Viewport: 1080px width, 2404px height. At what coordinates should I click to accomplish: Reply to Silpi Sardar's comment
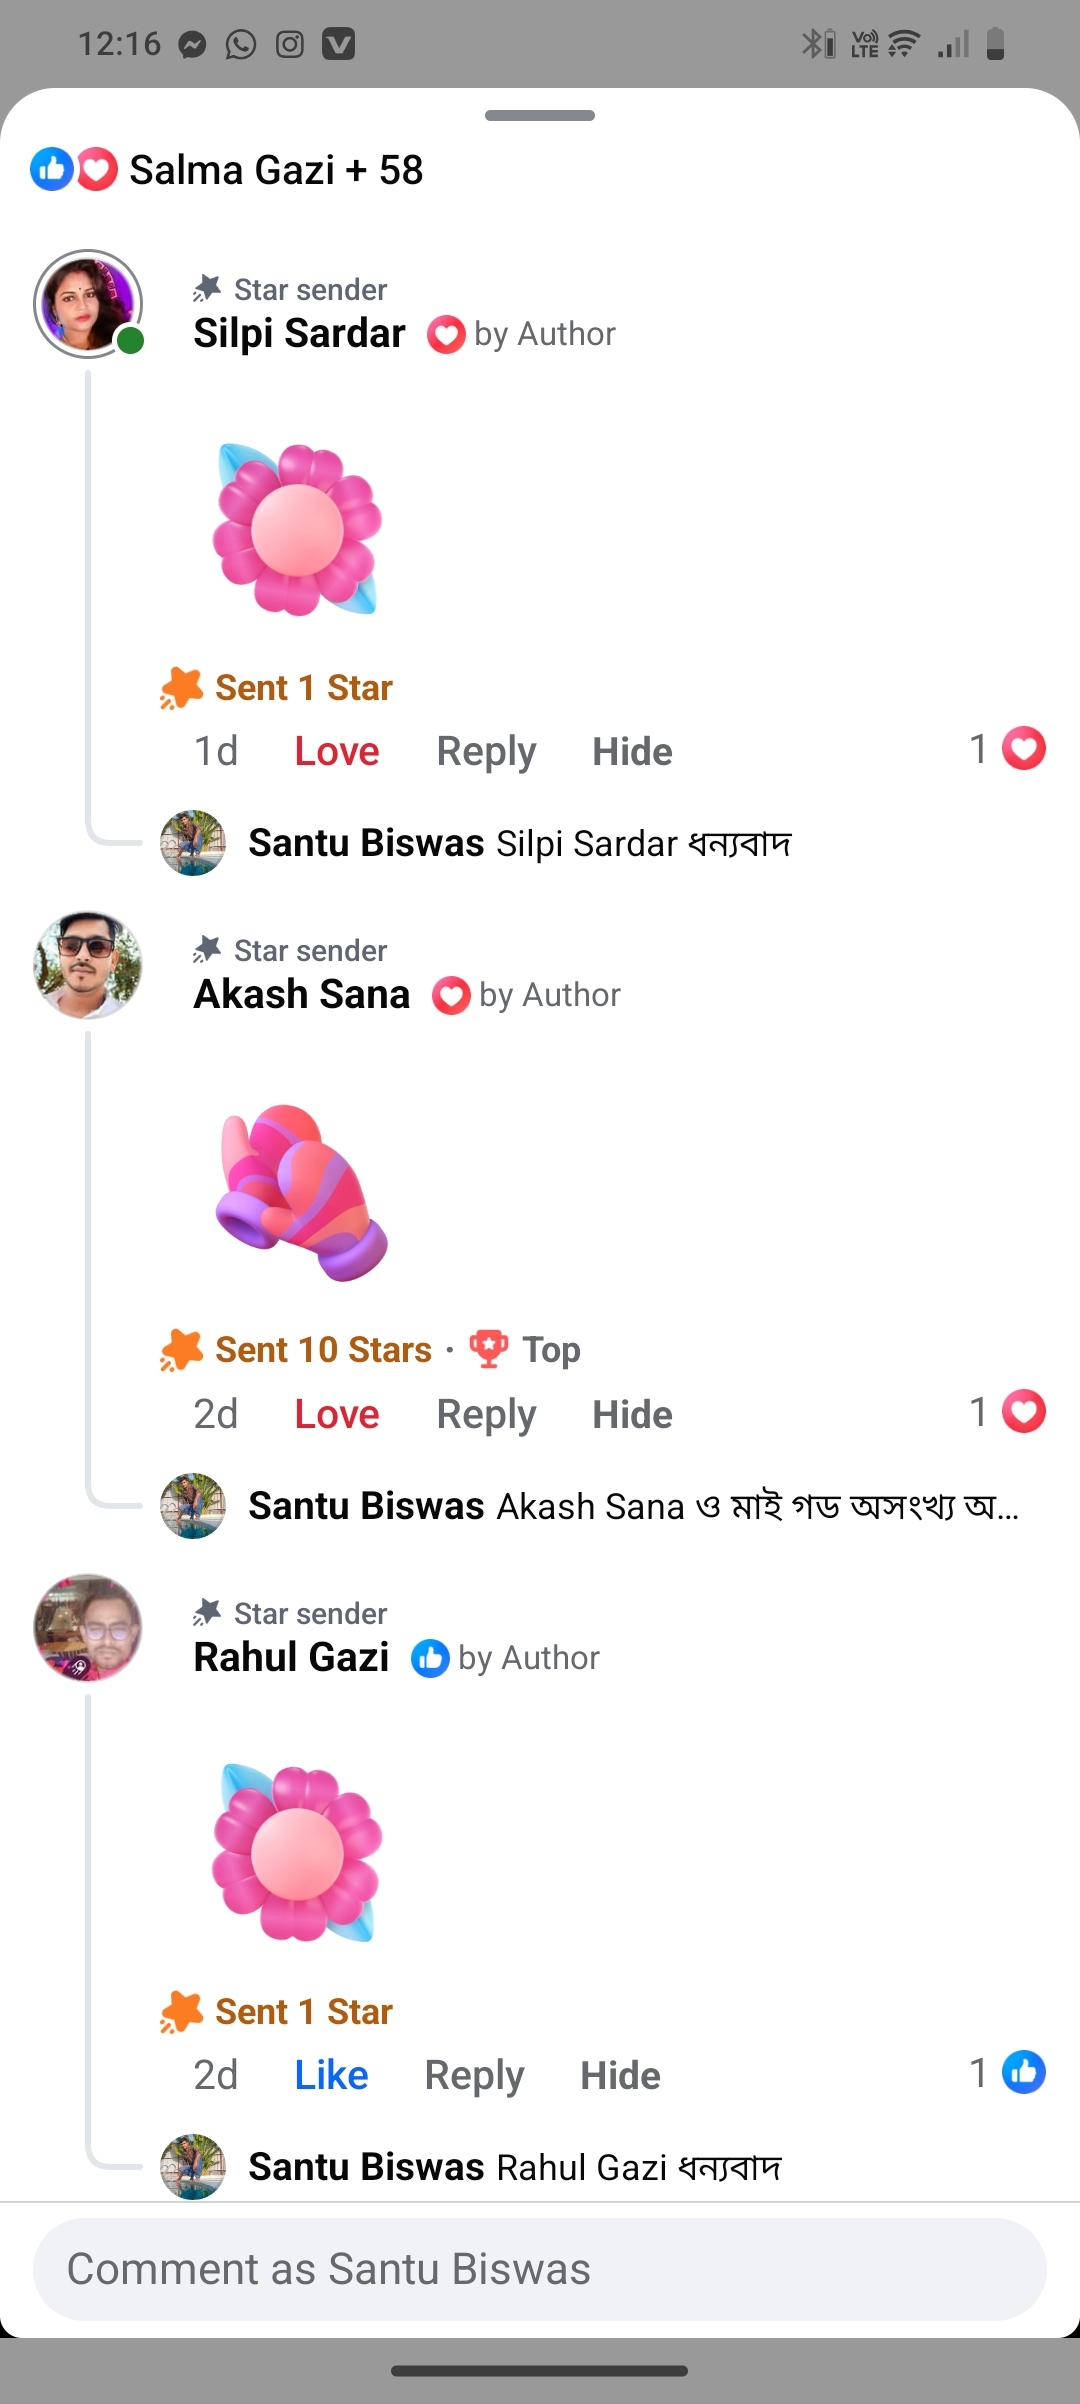pos(486,752)
